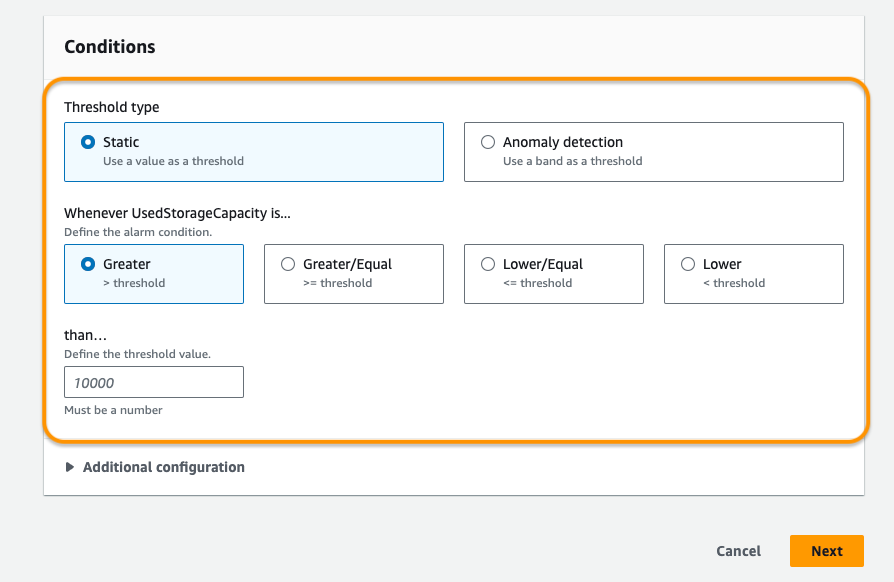Click the threshold value input field
Viewport: 894px width, 582px height.
(x=154, y=382)
